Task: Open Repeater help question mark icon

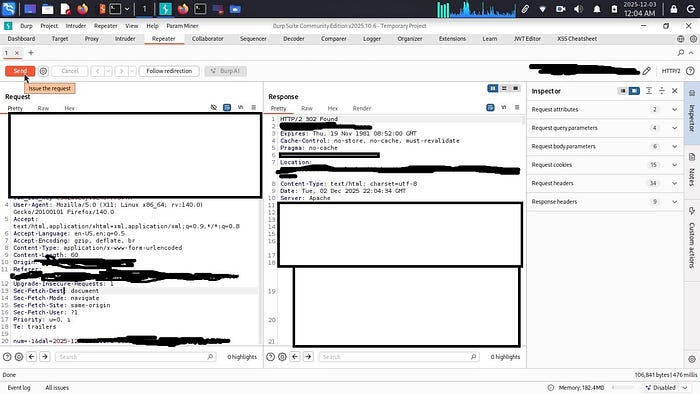Action: pos(690,71)
